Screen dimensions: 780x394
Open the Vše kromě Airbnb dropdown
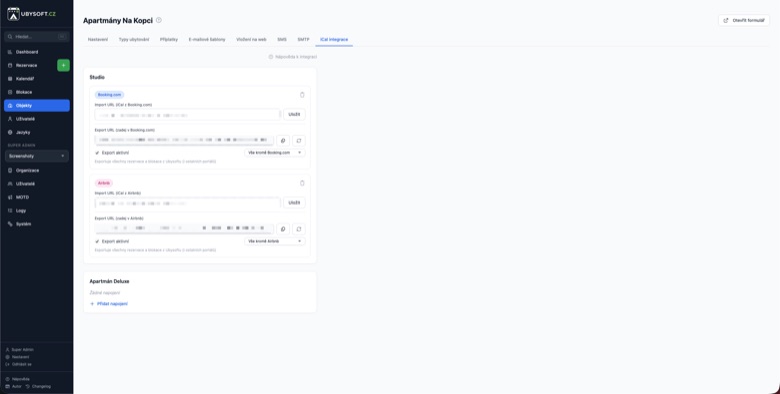pyautogui.click(x=275, y=241)
